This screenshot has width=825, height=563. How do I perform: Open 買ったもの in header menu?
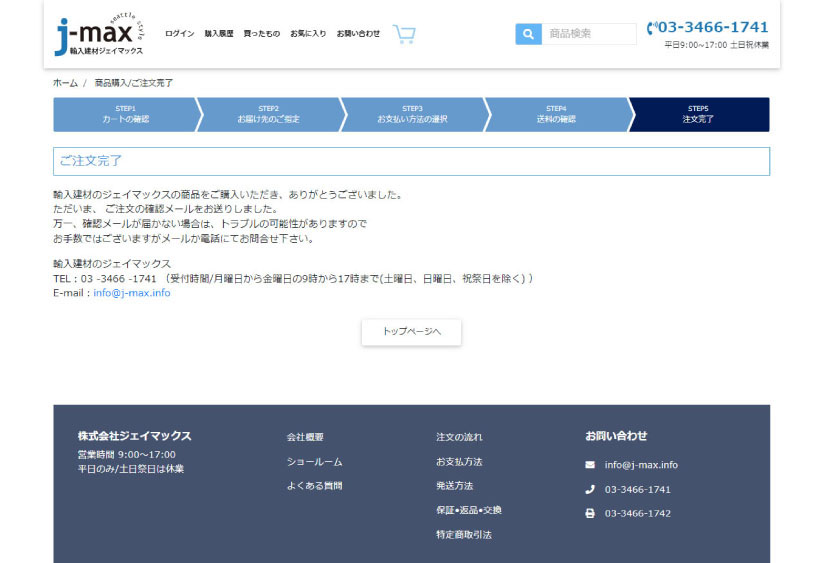(x=261, y=34)
